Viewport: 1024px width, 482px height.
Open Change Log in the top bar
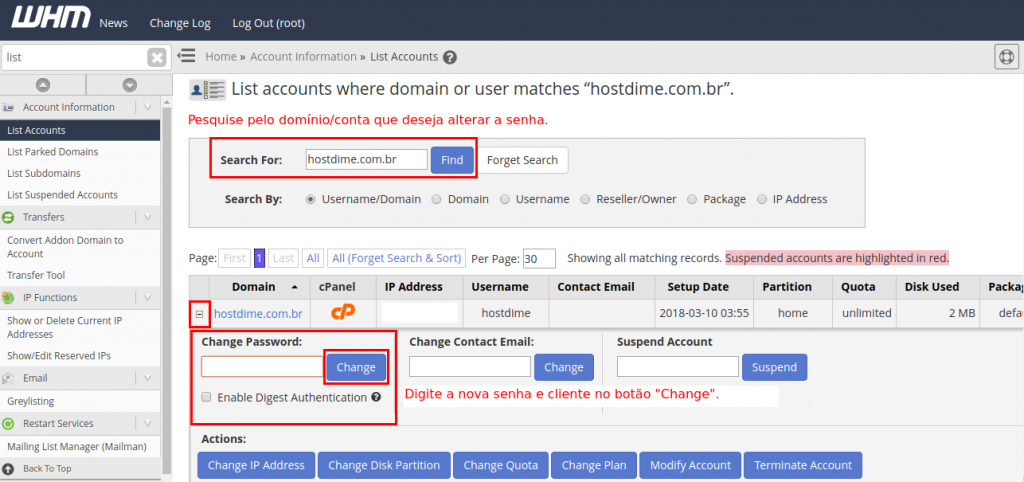(x=180, y=24)
